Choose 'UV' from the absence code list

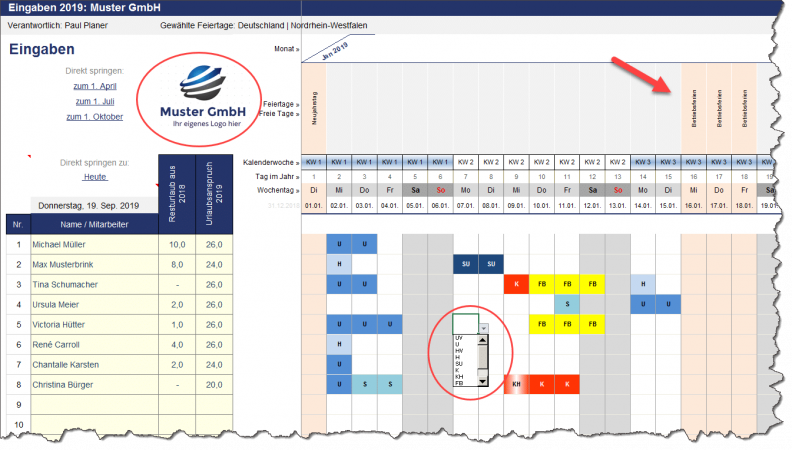pos(459,339)
